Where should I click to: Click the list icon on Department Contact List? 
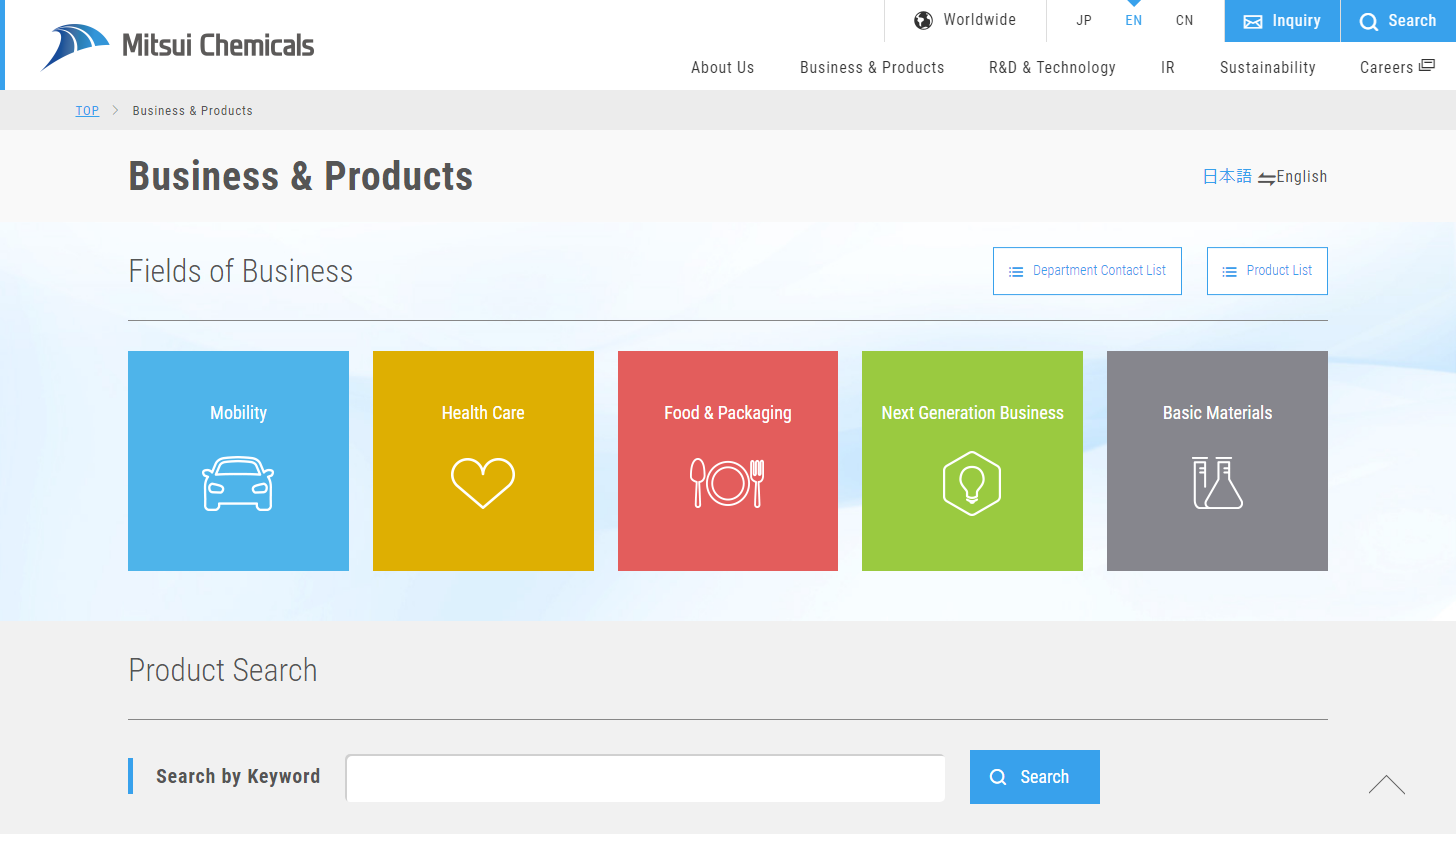[x=1016, y=272]
